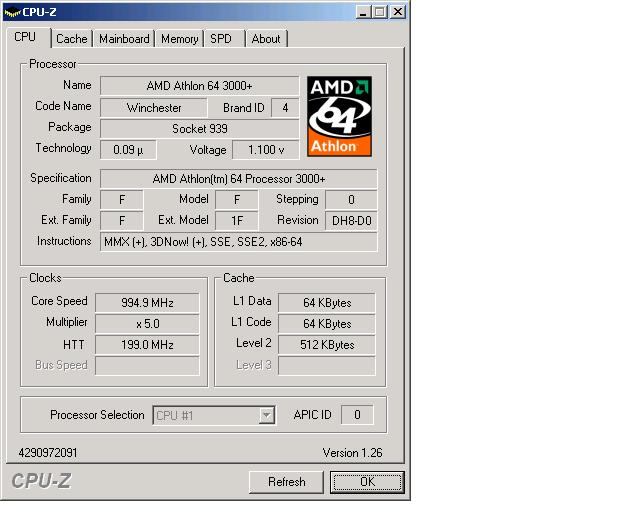Click the APIC ID value 0
Image resolution: width=640 pixels, height=512 pixels.
tap(357, 415)
